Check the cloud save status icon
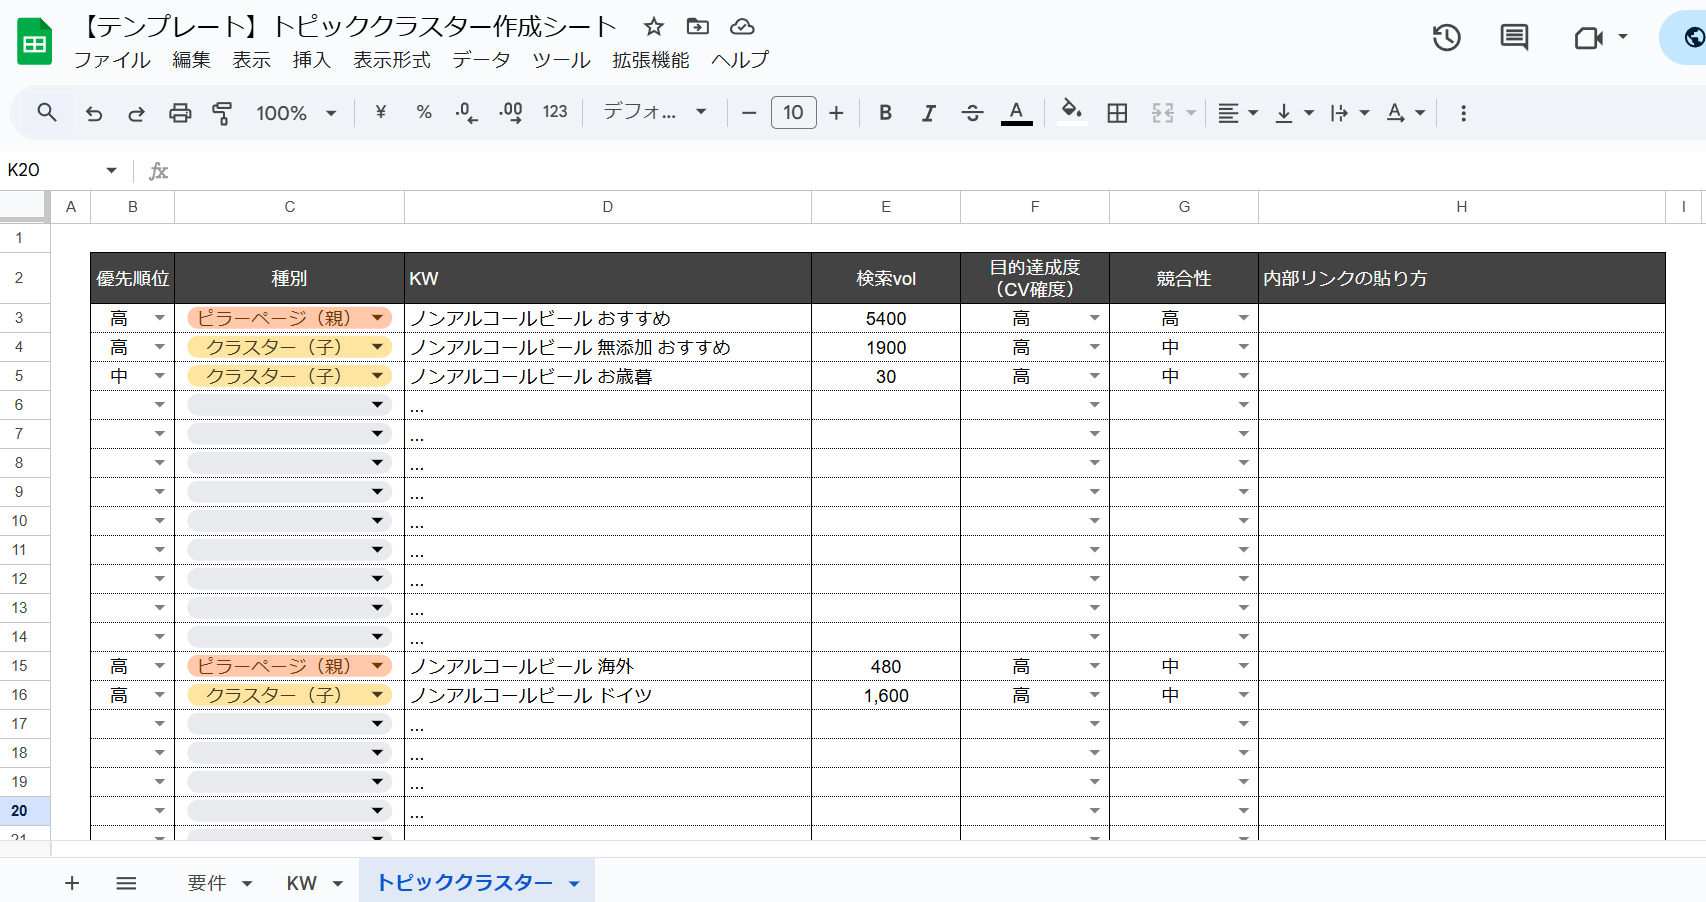The height and width of the screenshot is (902, 1706). coord(742,27)
